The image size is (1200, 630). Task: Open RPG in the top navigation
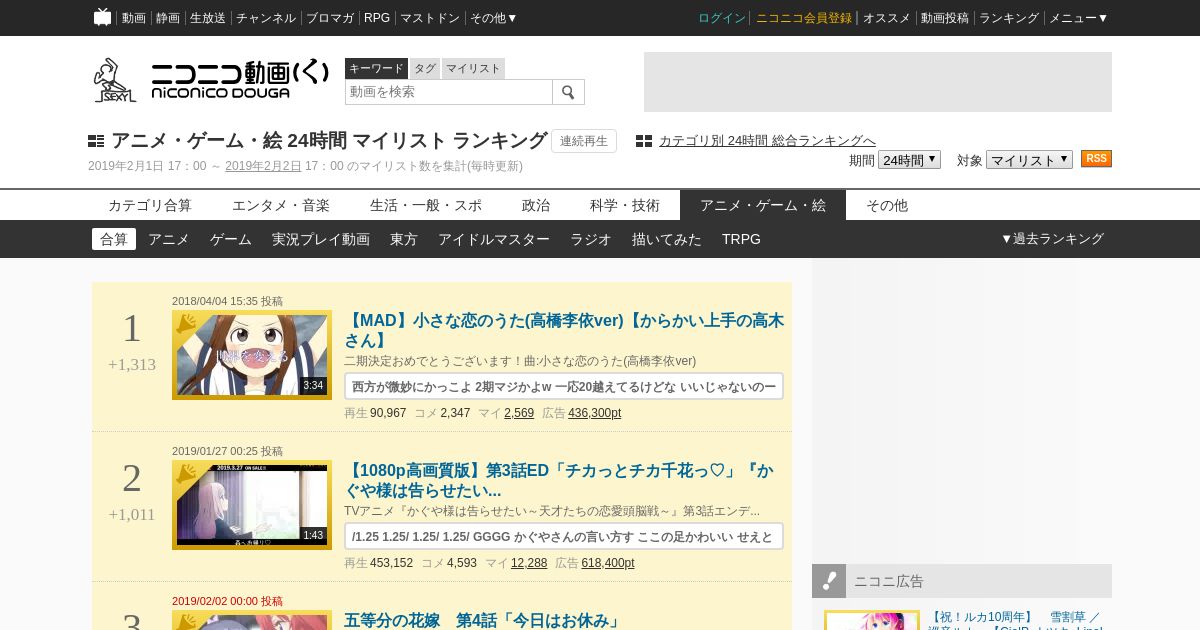pos(377,18)
